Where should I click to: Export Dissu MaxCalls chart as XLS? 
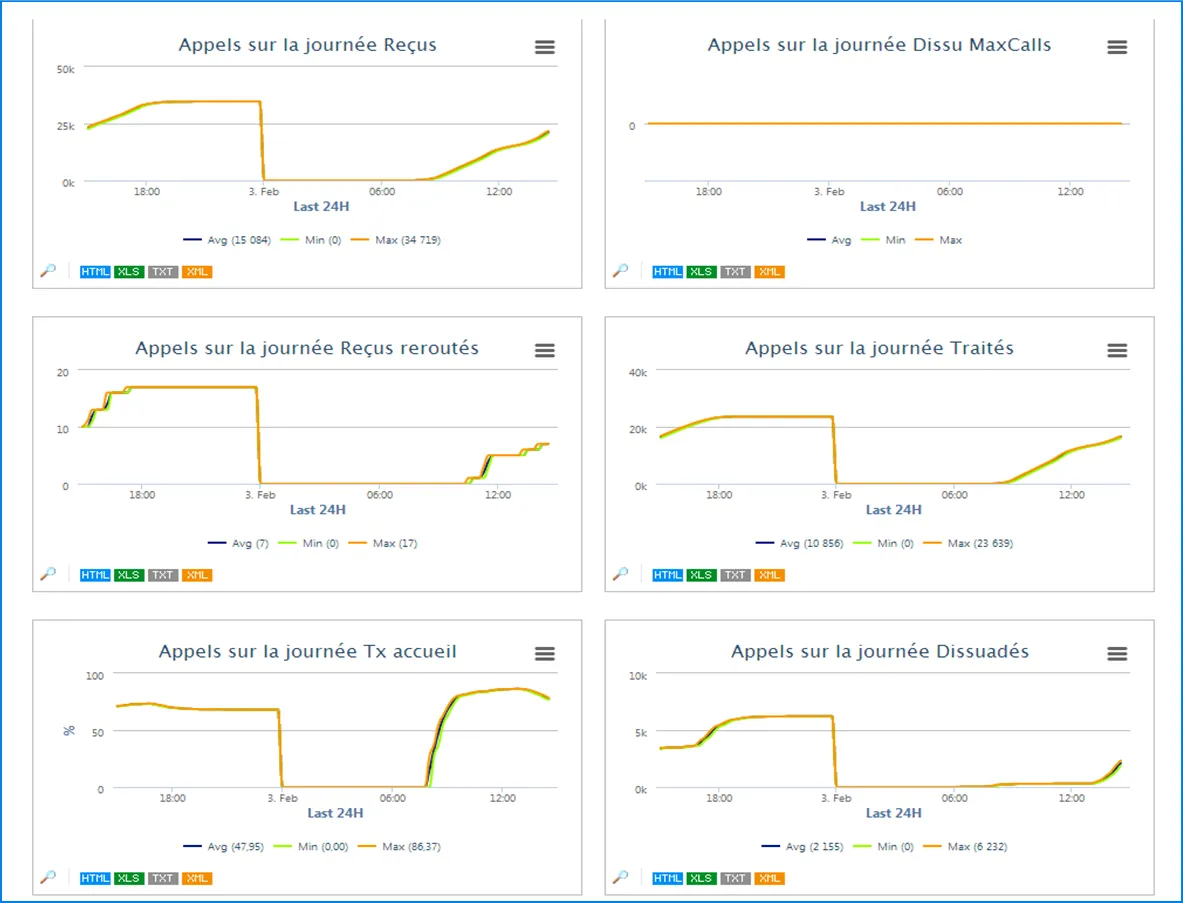pyautogui.click(x=701, y=272)
